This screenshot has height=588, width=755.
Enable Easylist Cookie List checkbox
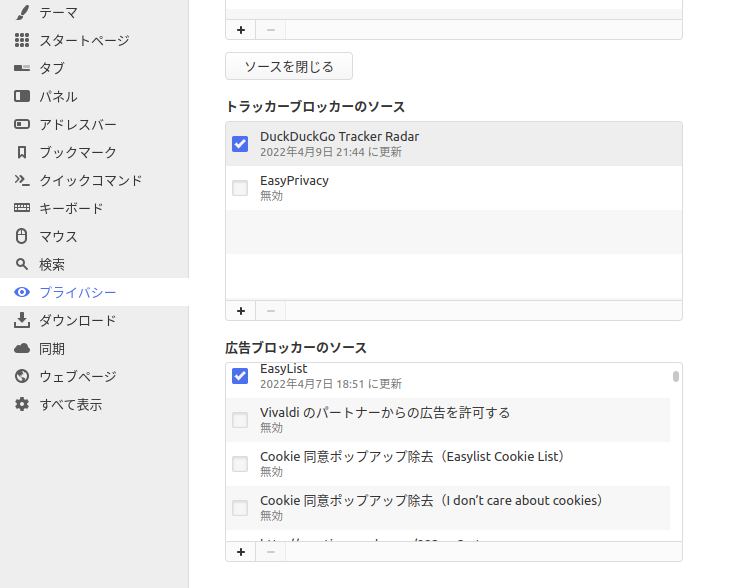click(x=240, y=464)
